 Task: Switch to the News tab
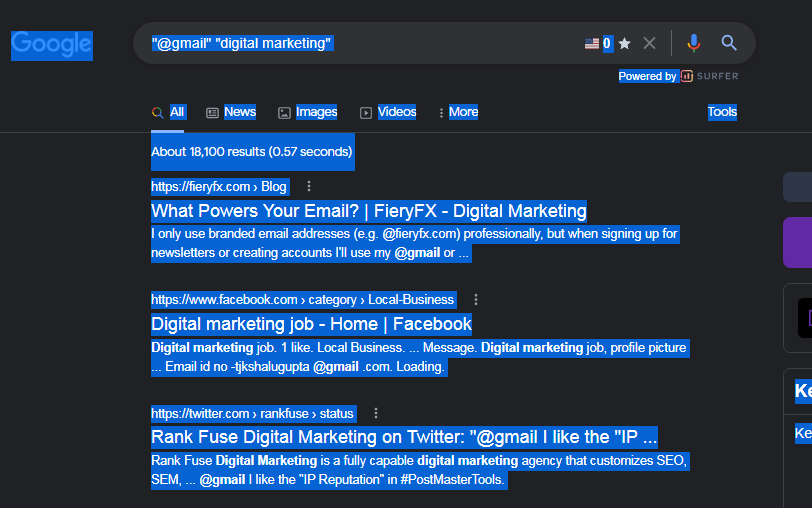tap(231, 112)
